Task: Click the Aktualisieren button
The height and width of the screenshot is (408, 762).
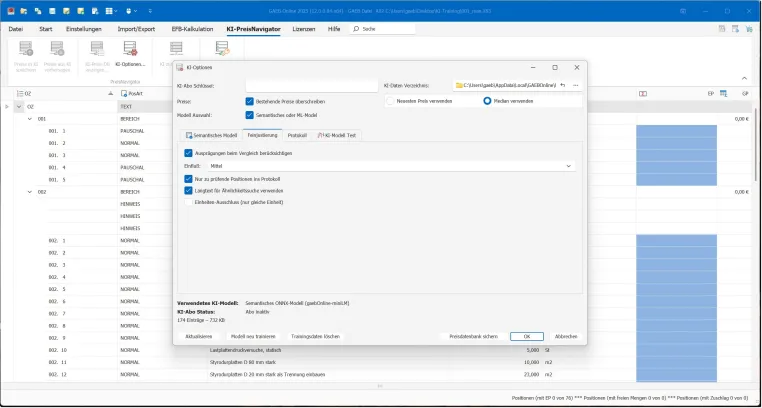Action: coord(198,336)
